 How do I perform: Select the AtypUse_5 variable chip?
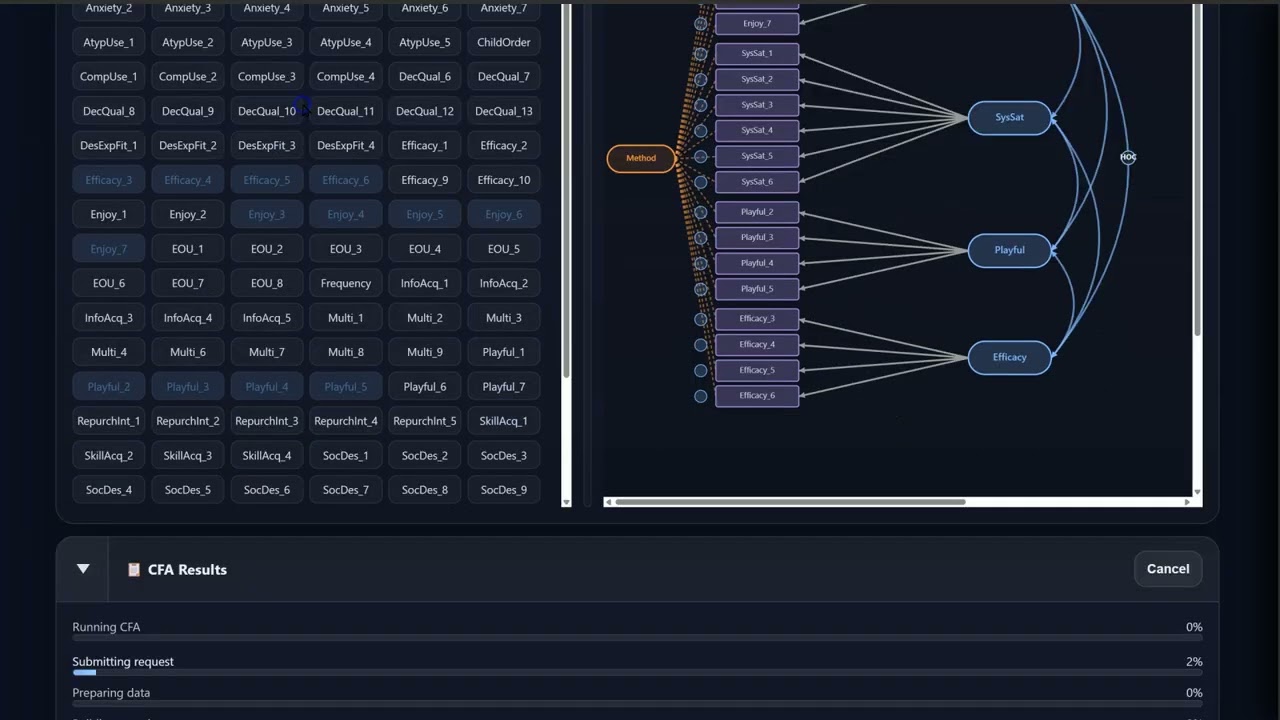point(425,42)
